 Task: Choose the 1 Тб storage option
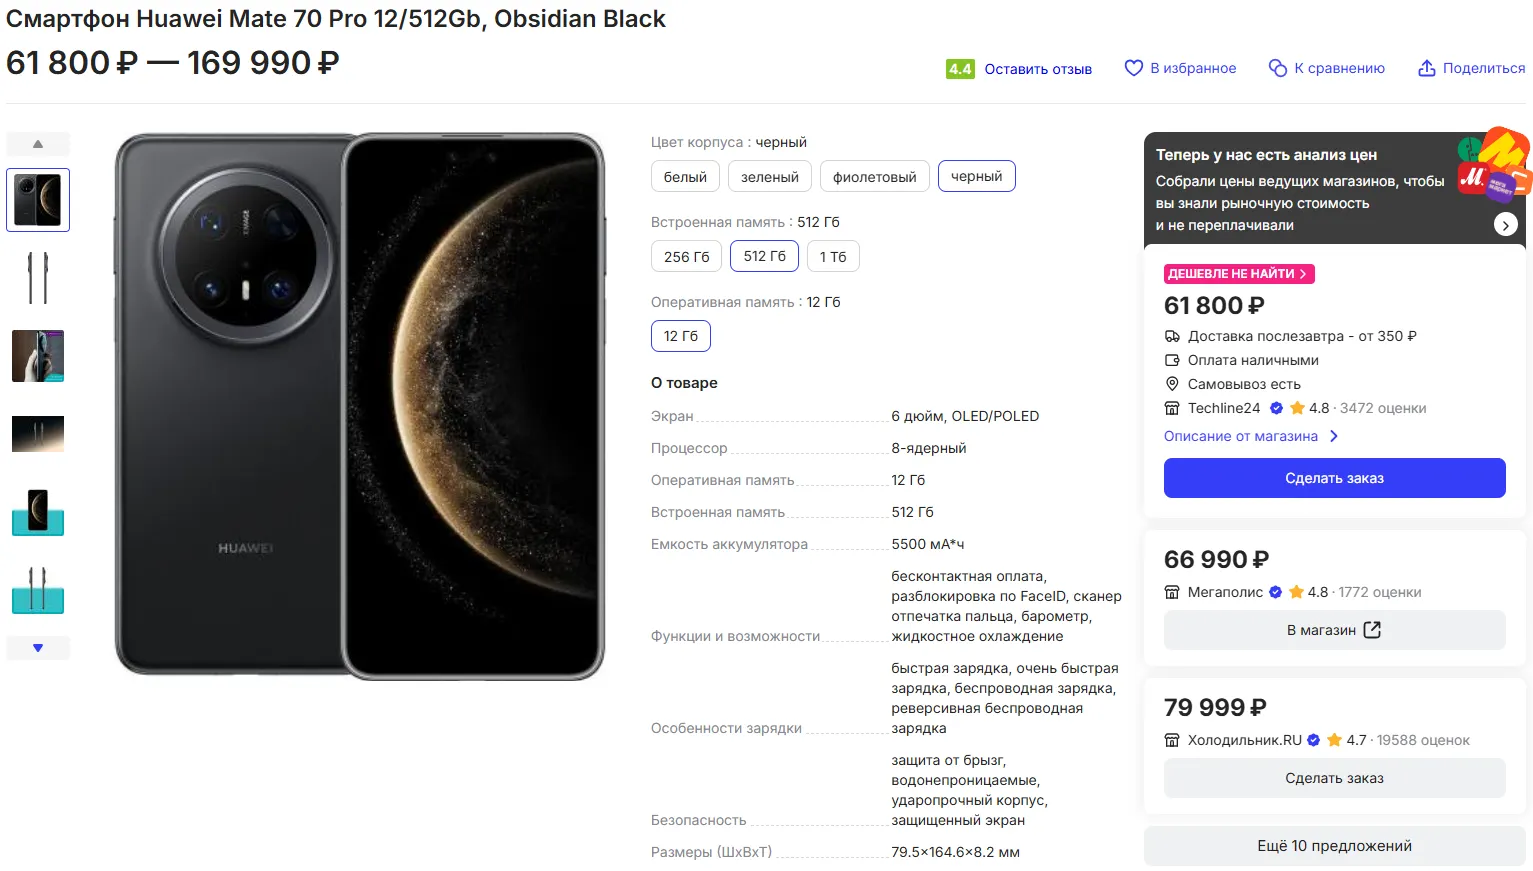tap(833, 257)
